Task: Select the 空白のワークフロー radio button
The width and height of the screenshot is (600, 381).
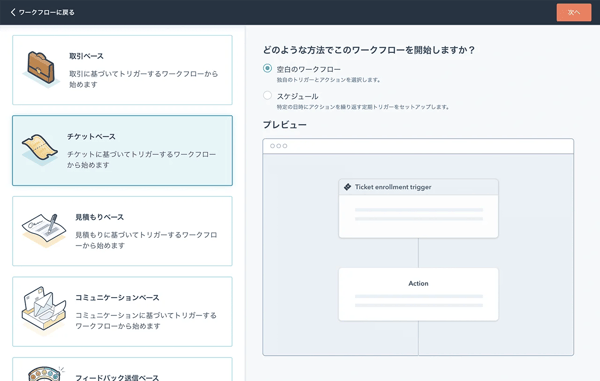Action: (267, 68)
